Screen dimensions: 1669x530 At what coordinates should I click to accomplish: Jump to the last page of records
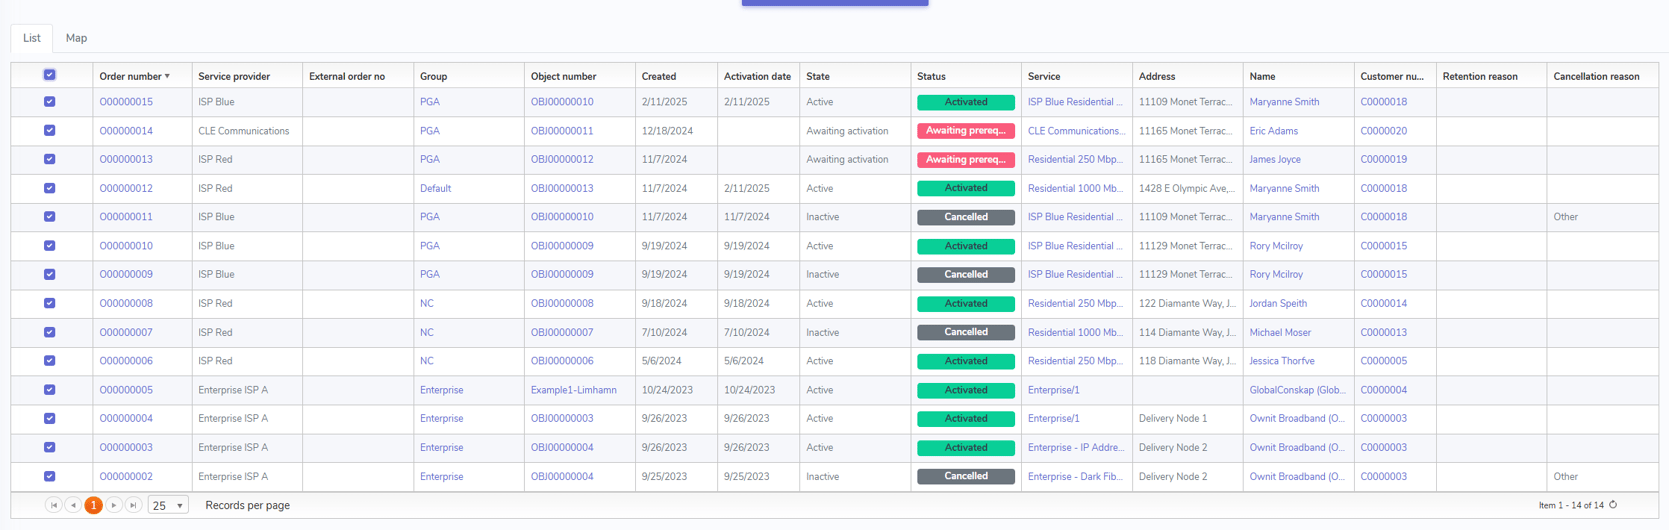(x=133, y=506)
